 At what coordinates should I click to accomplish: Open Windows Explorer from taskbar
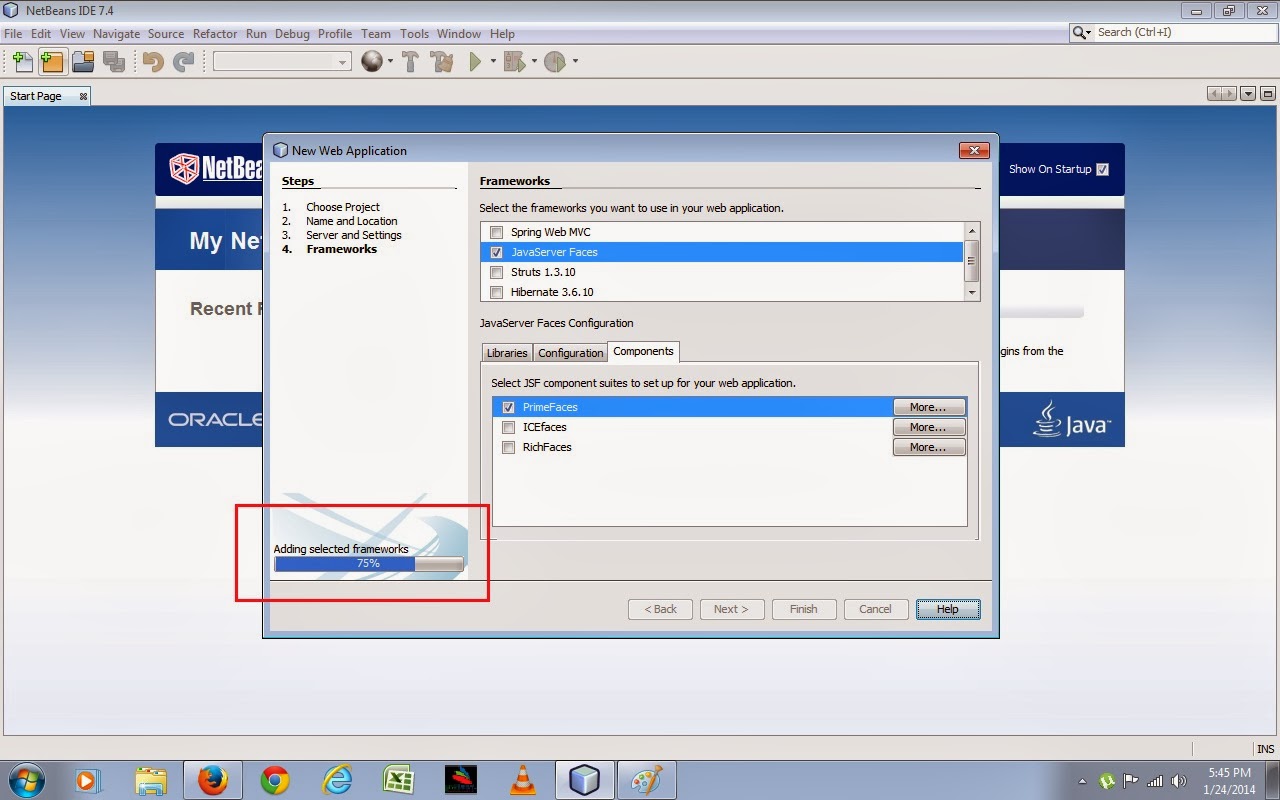pyautogui.click(x=150, y=780)
